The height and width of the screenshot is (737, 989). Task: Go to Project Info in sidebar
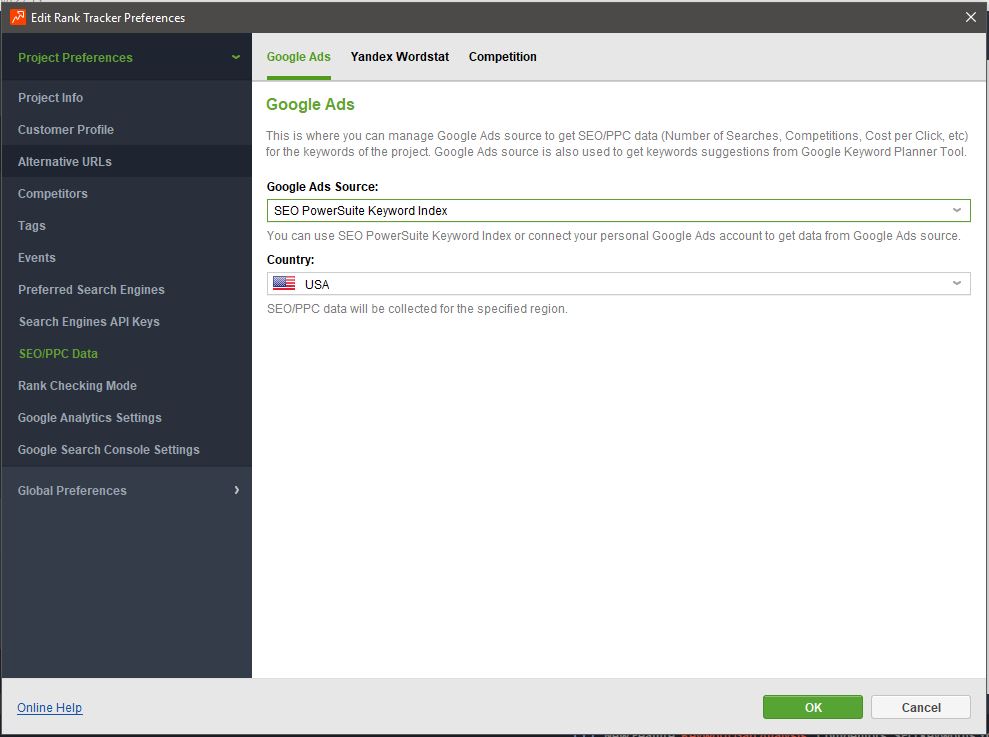point(50,98)
